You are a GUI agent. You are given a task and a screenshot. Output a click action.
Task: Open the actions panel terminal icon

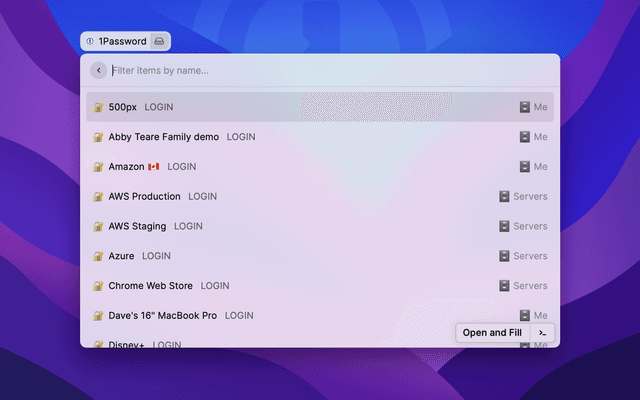click(x=542, y=333)
